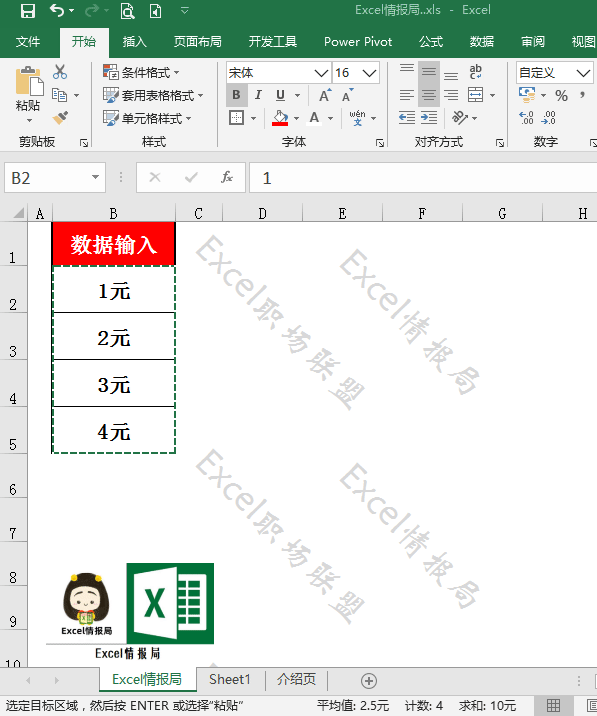Switch to the 开发工具 developer tab

(273, 42)
